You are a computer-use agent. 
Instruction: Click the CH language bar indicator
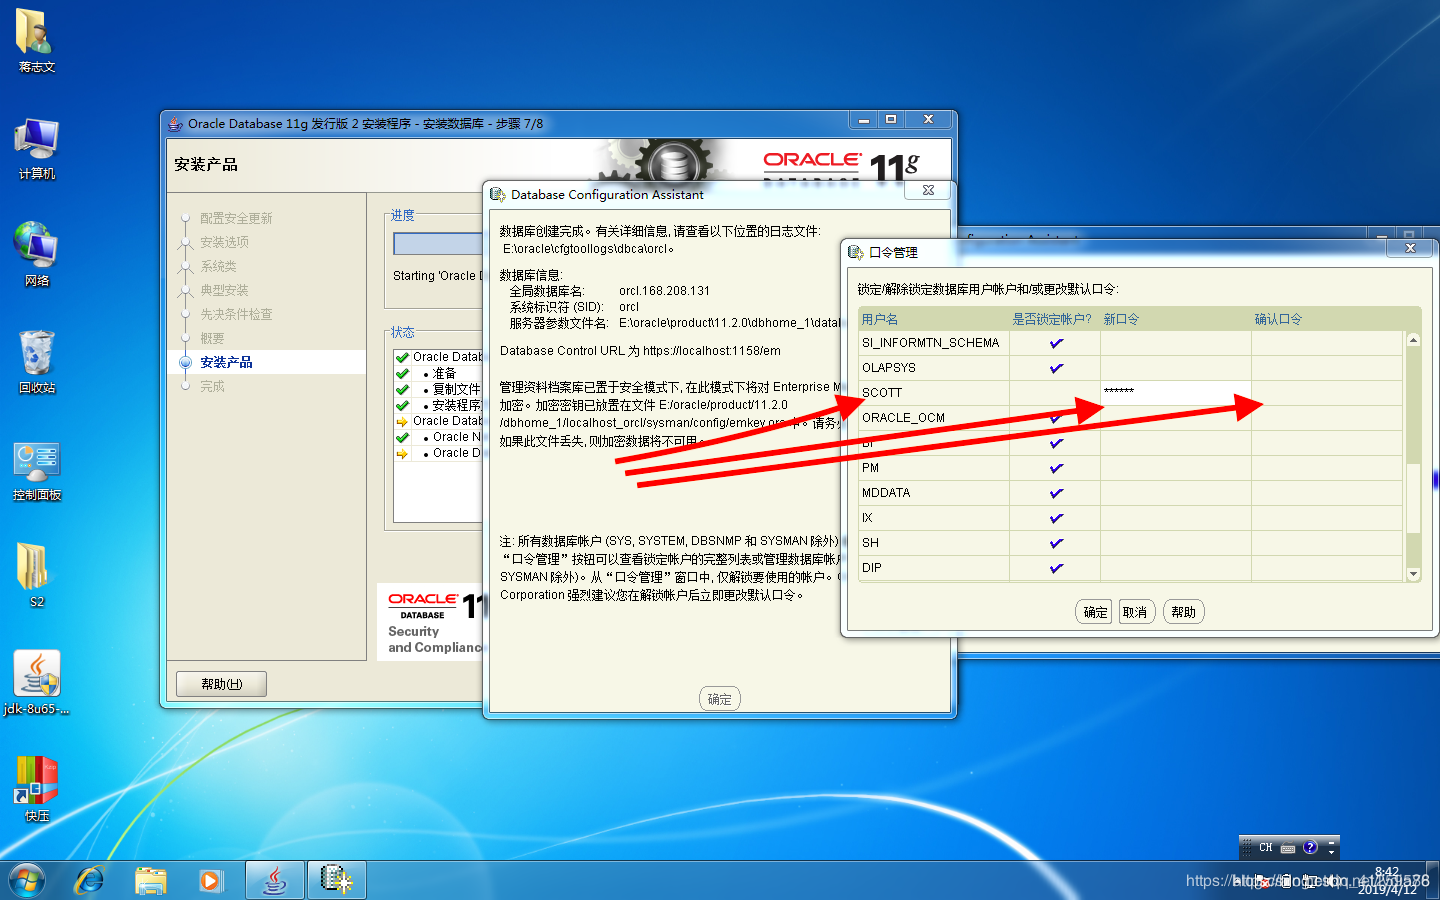1266,847
